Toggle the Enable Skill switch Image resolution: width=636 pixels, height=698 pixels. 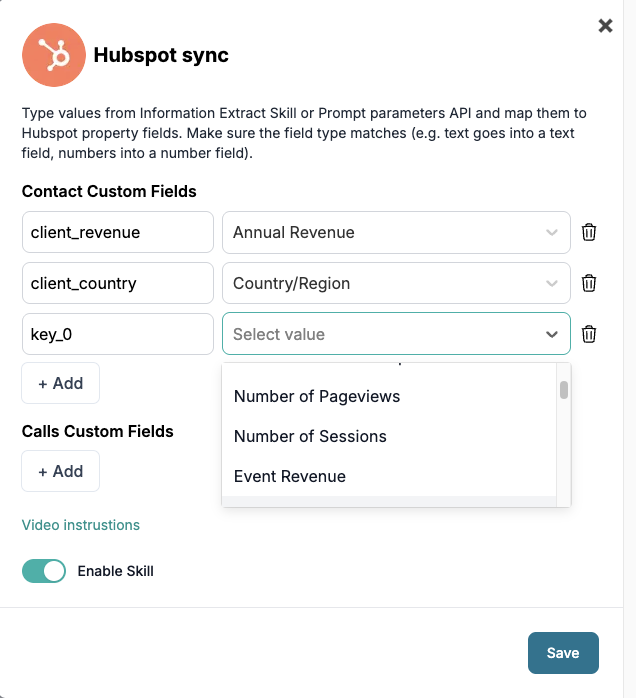point(44,571)
